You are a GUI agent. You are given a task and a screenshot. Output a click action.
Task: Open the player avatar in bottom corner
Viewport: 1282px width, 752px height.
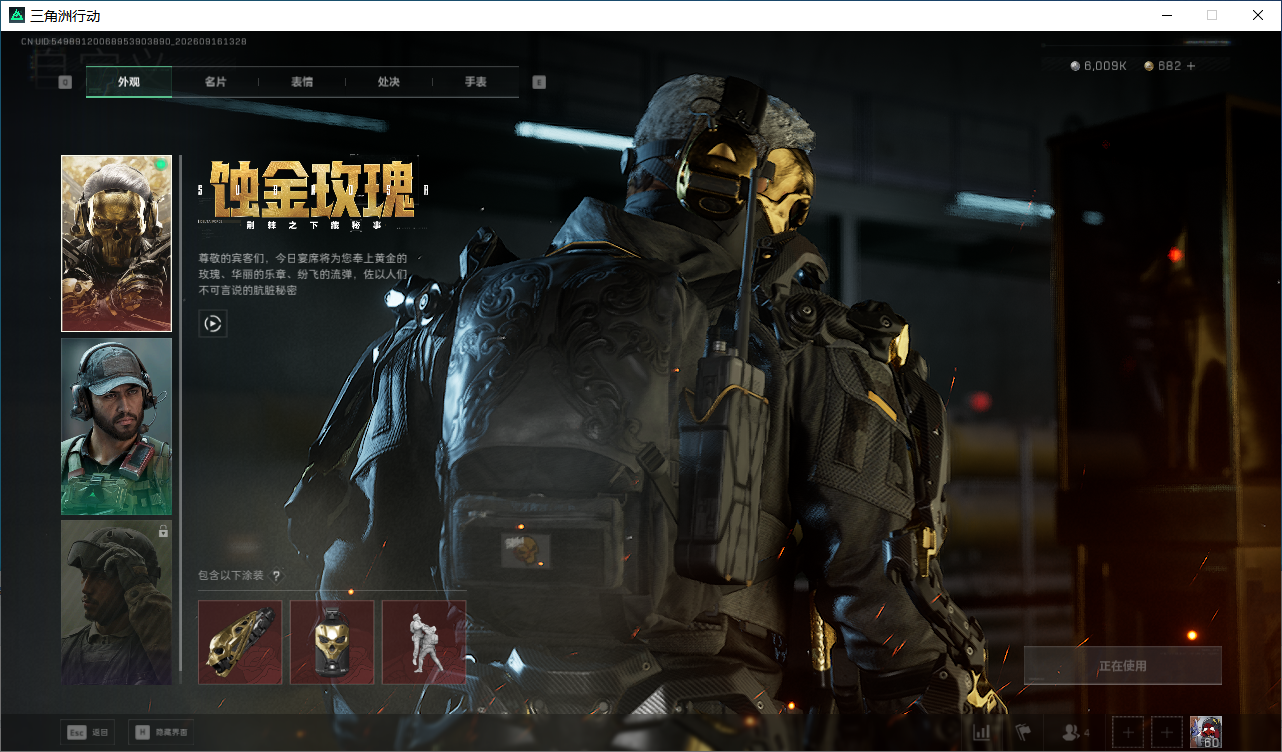(1206, 732)
